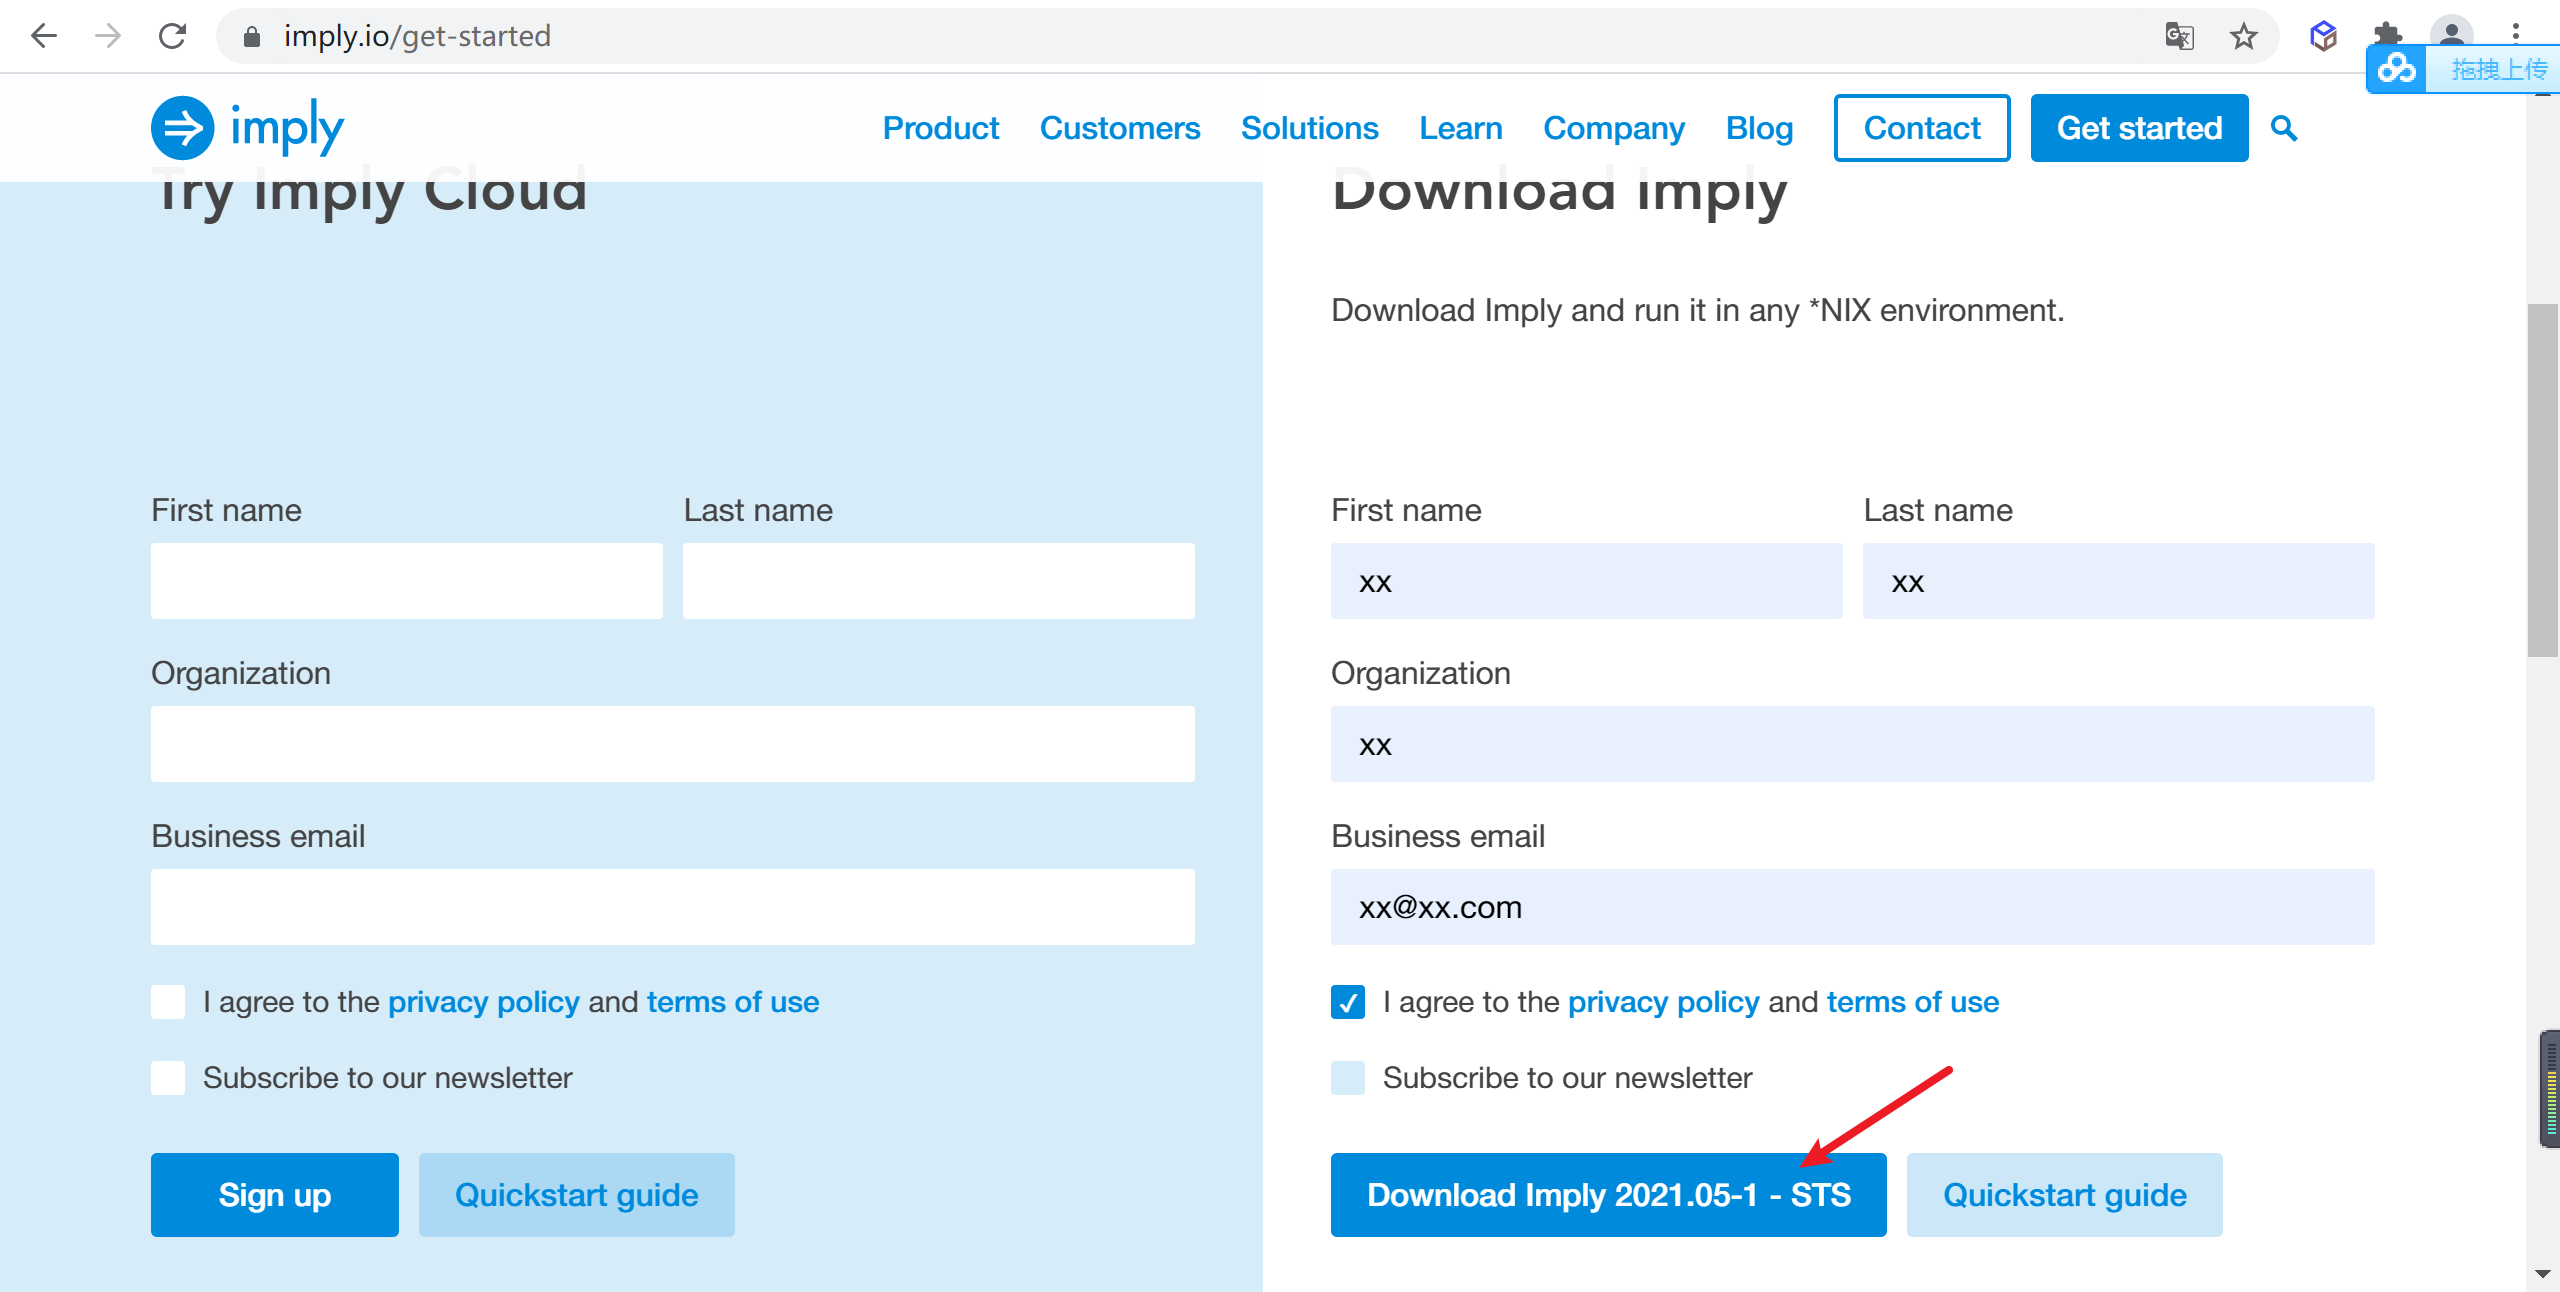Open the Solutions navigation menu

[1309, 128]
